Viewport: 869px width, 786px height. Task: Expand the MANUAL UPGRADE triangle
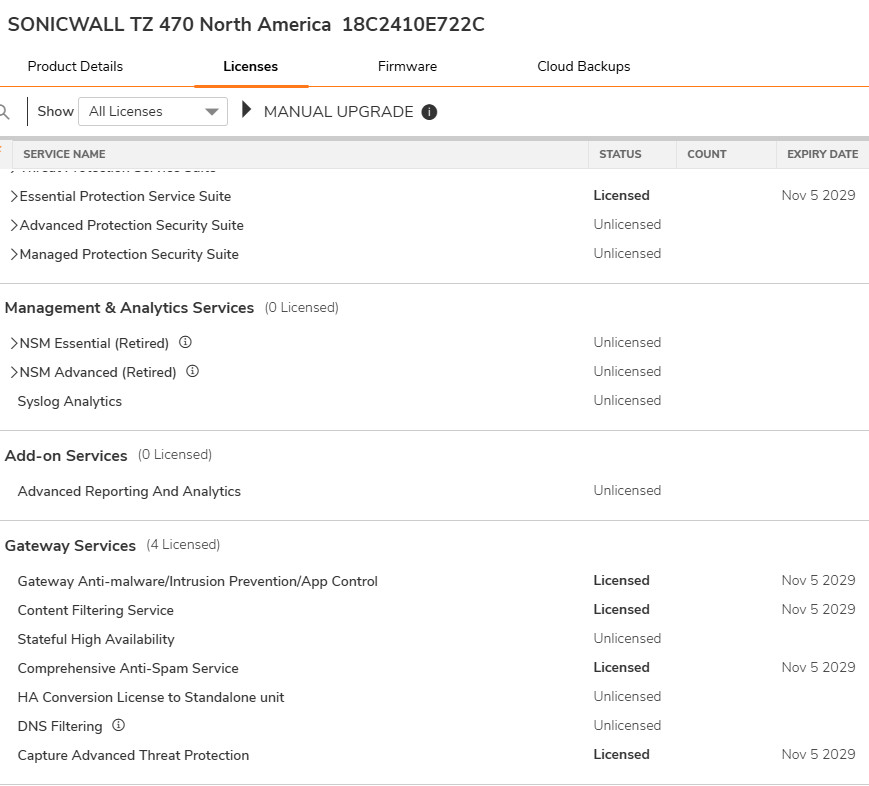pyautogui.click(x=247, y=110)
